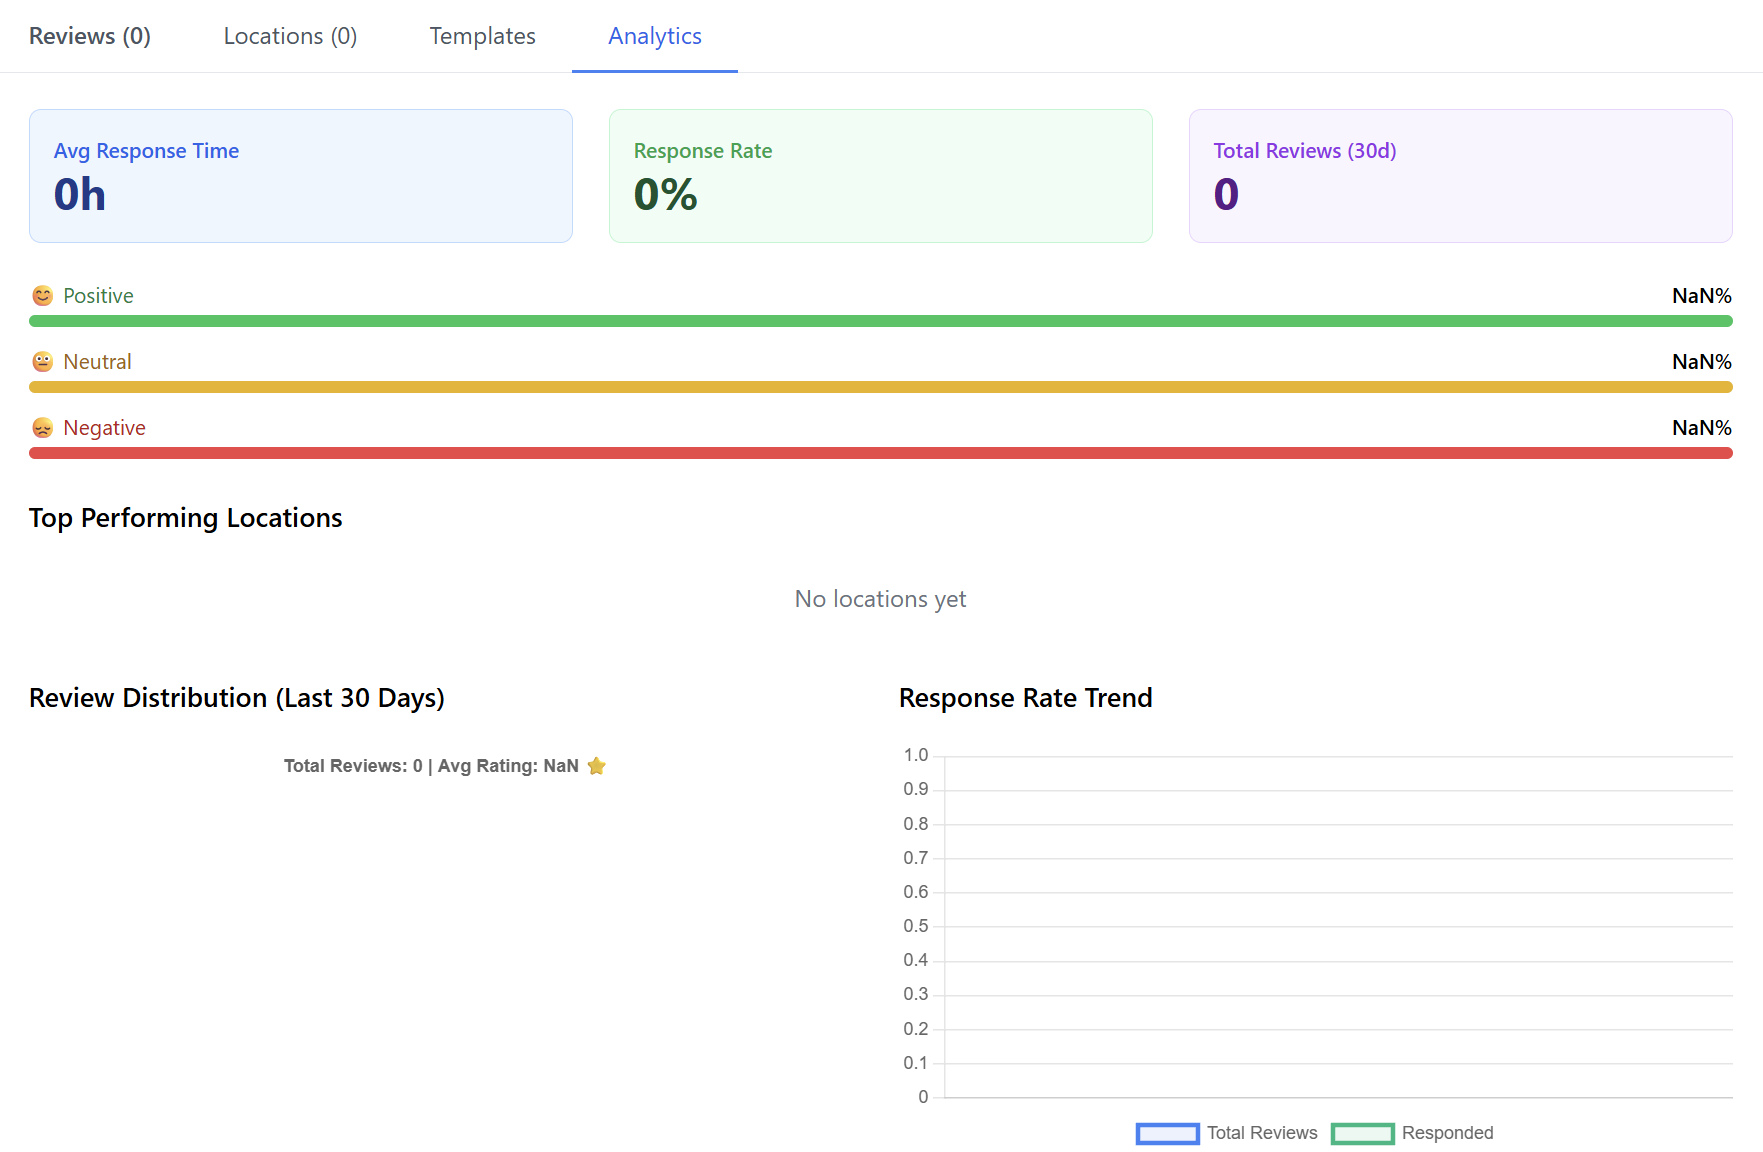
Task: Click the green Positive sentiment bar
Action: pos(880,321)
